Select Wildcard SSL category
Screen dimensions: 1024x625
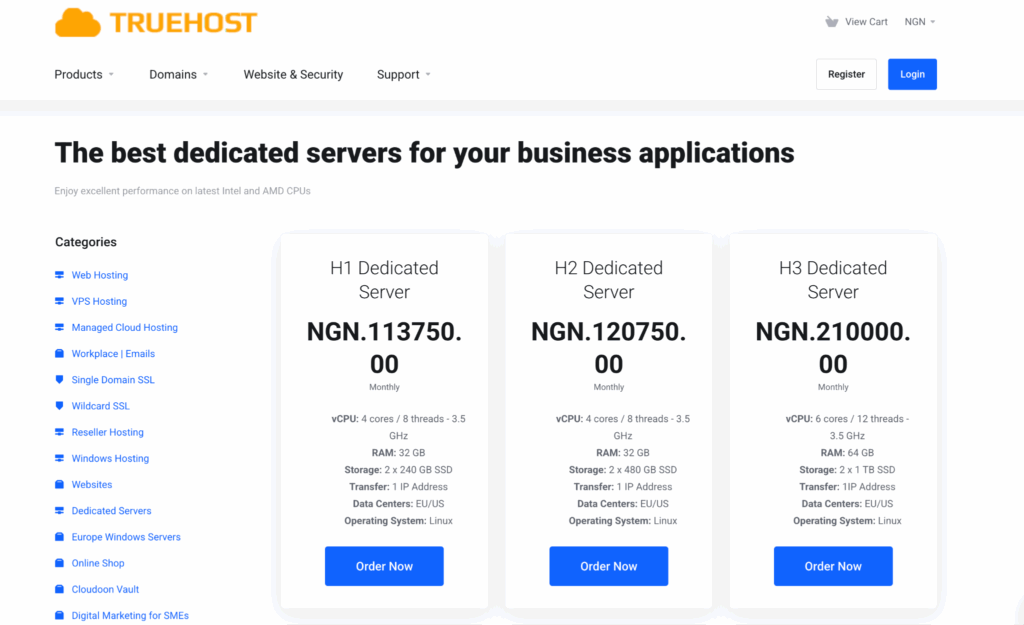(101, 406)
